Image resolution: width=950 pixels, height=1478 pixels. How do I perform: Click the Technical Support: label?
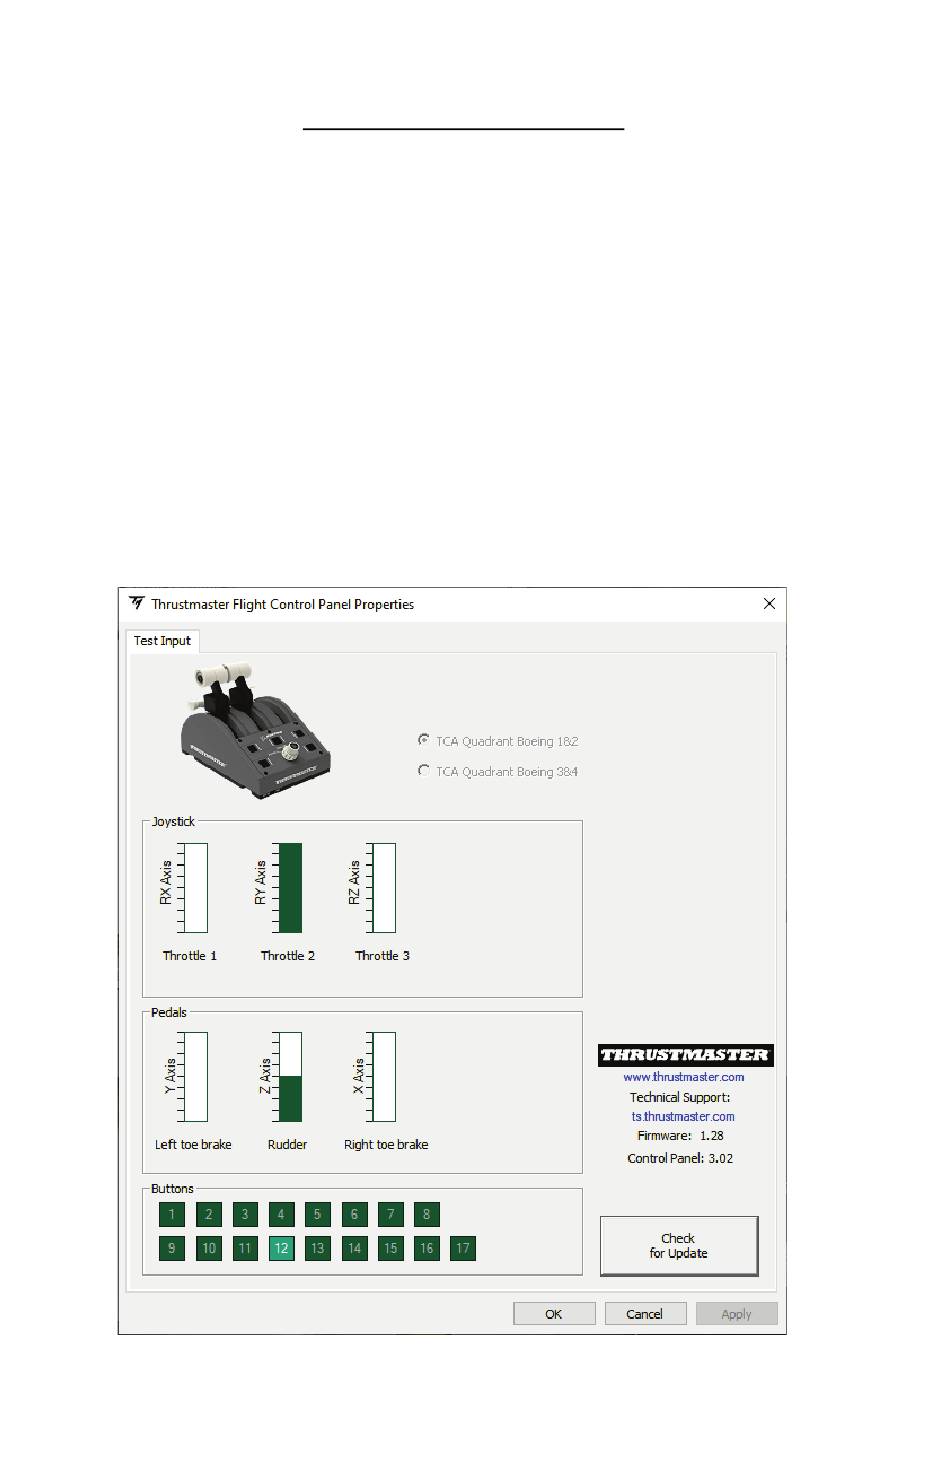pyautogui.click(x=680, y=1097)
